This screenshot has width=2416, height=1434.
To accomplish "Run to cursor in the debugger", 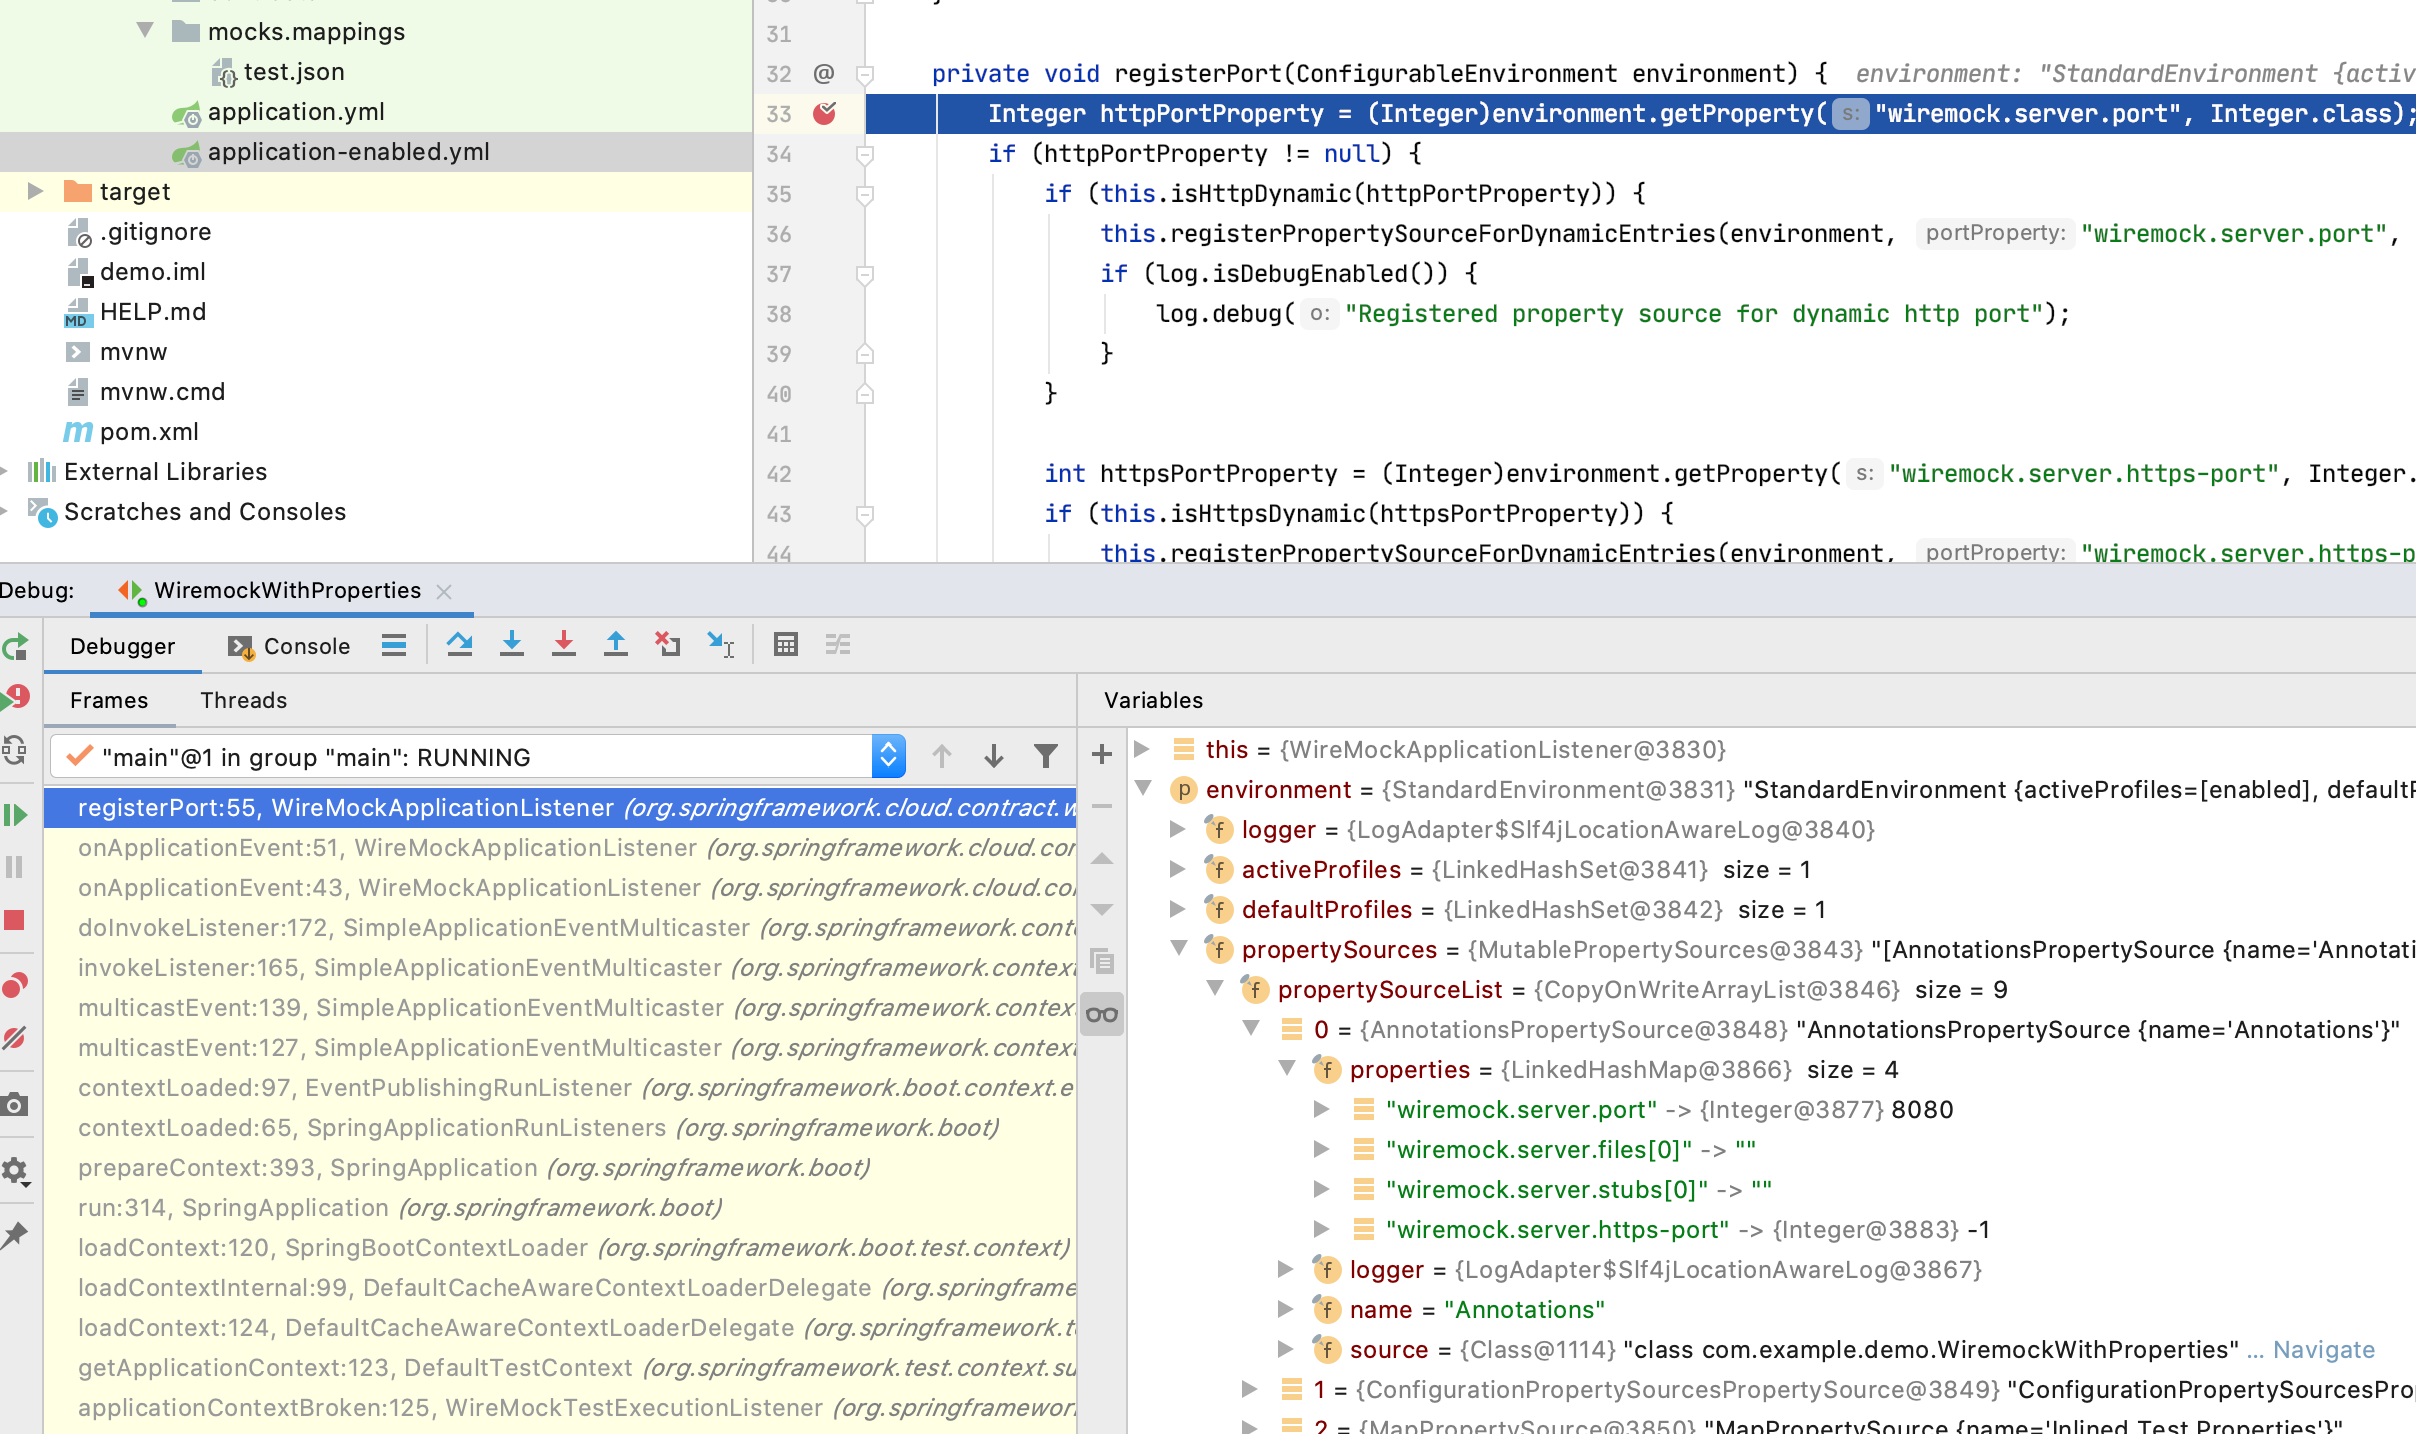I will tap(721, 644).
